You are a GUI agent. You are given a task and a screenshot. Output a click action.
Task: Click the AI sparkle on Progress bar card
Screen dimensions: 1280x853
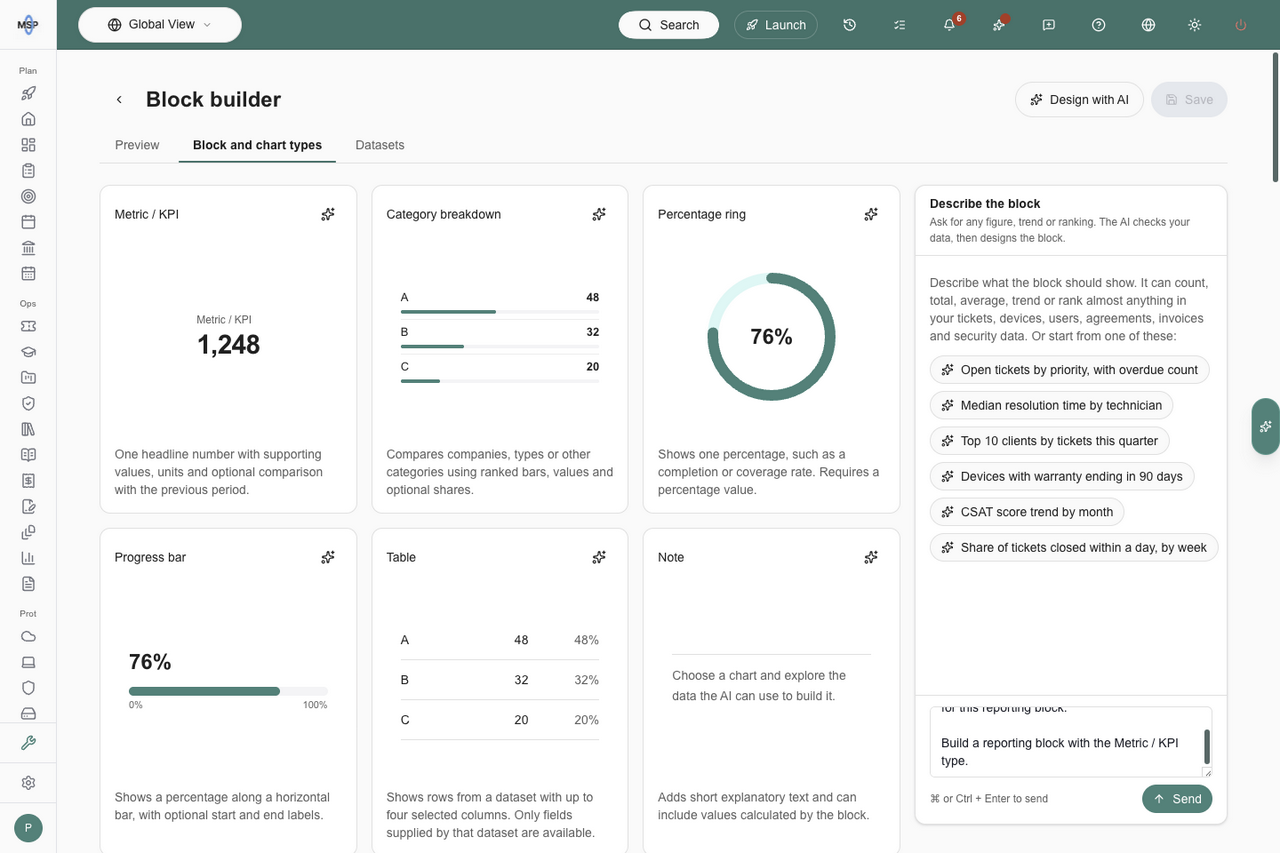tap(328, 557)
